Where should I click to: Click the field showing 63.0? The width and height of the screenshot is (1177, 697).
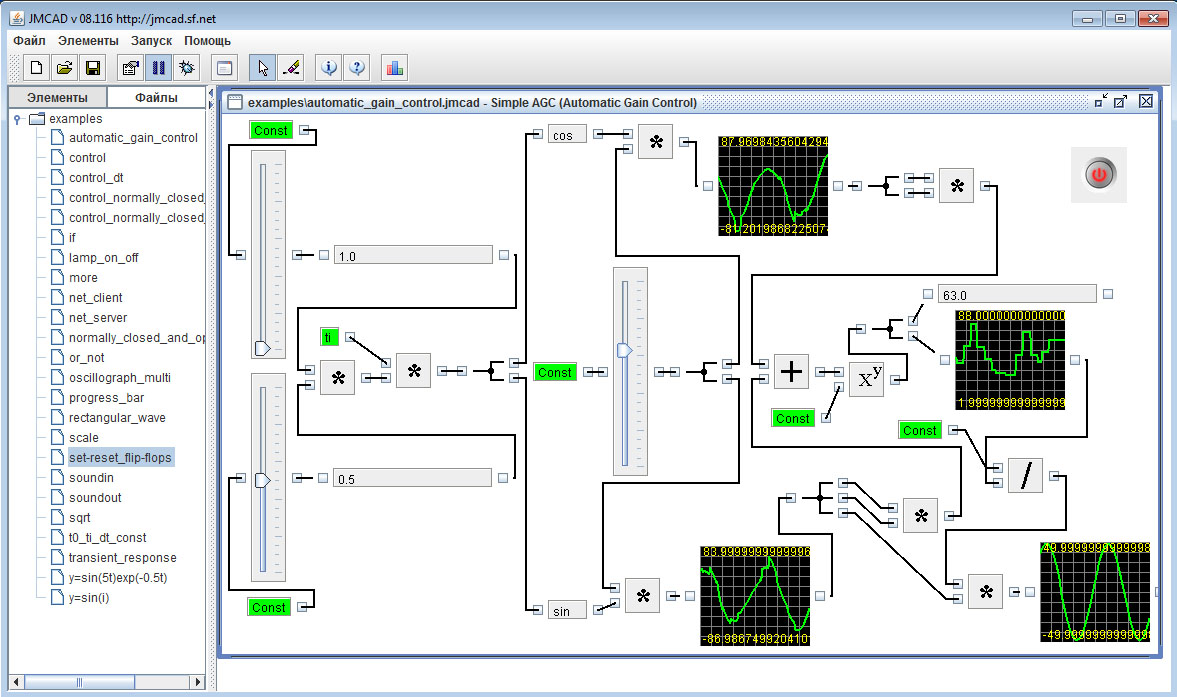[x=1017, y=295]
